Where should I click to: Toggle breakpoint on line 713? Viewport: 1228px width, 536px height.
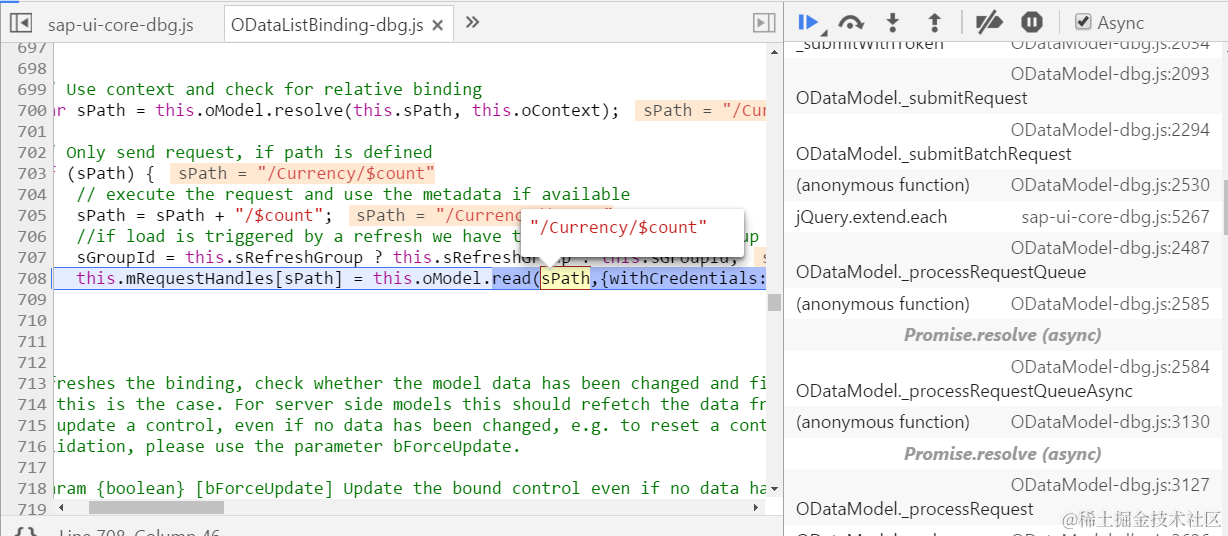[32, 383]
